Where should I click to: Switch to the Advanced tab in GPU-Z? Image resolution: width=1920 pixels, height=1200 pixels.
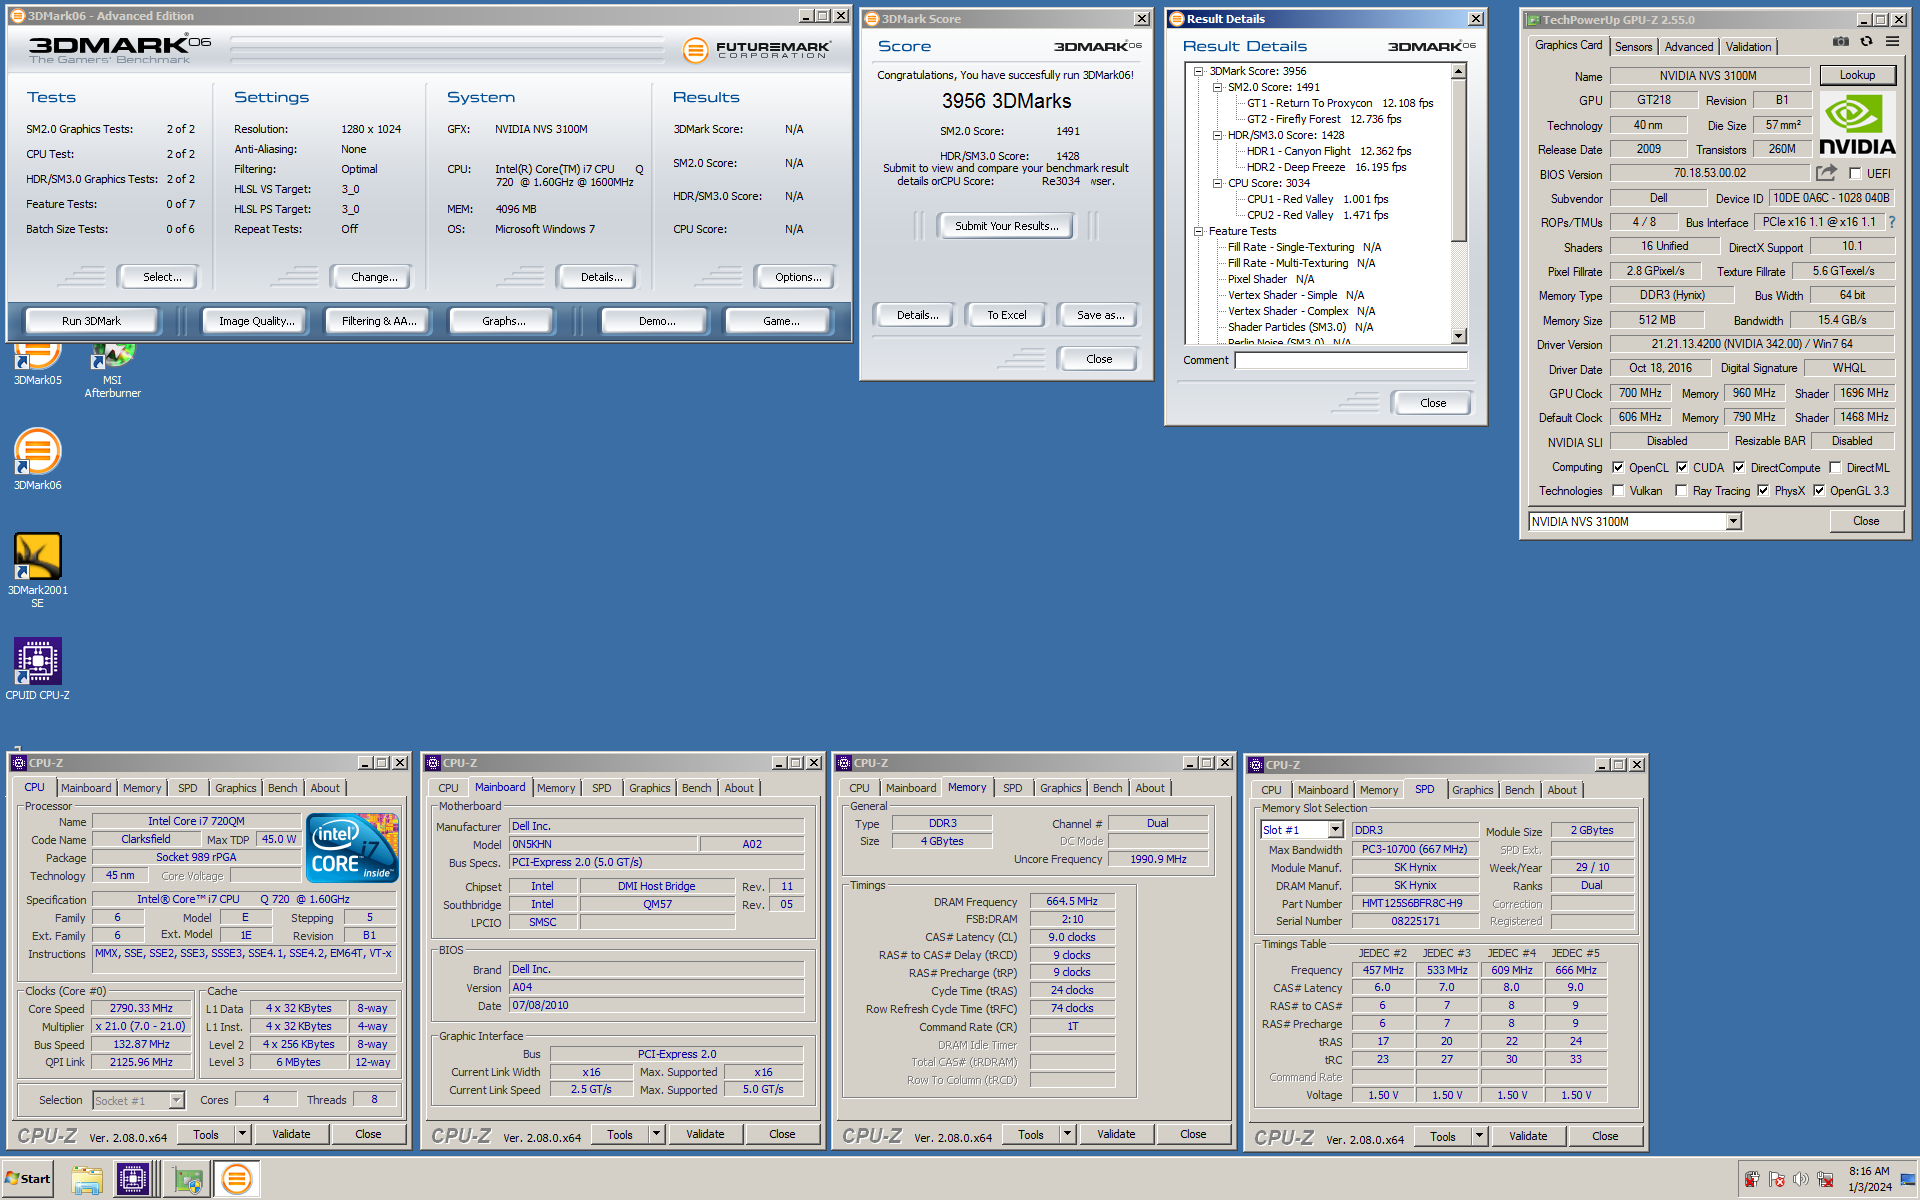[1689, 47]
